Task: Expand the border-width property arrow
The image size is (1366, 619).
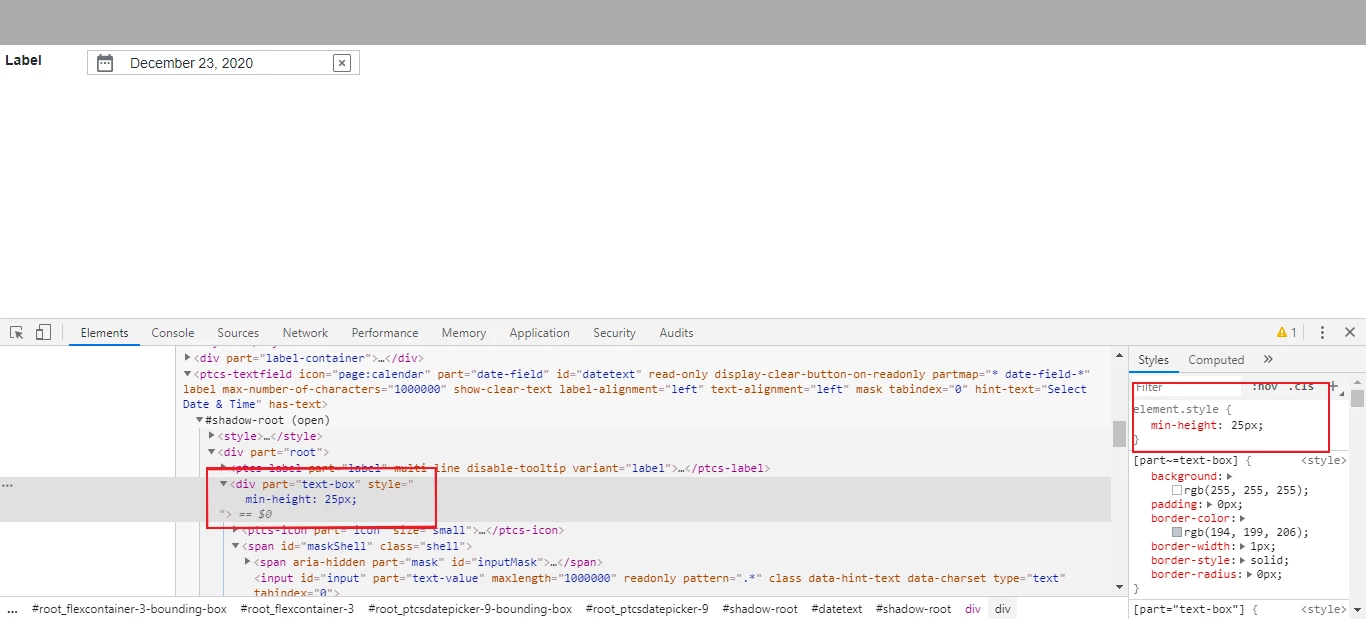Action: [x=1243, y=547]
